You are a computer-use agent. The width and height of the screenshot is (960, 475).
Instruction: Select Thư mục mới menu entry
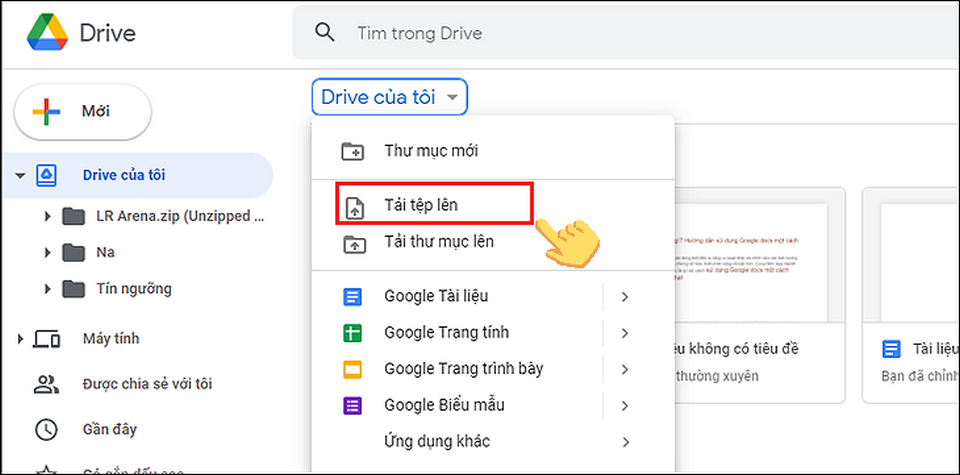click(x=430, y=151)
